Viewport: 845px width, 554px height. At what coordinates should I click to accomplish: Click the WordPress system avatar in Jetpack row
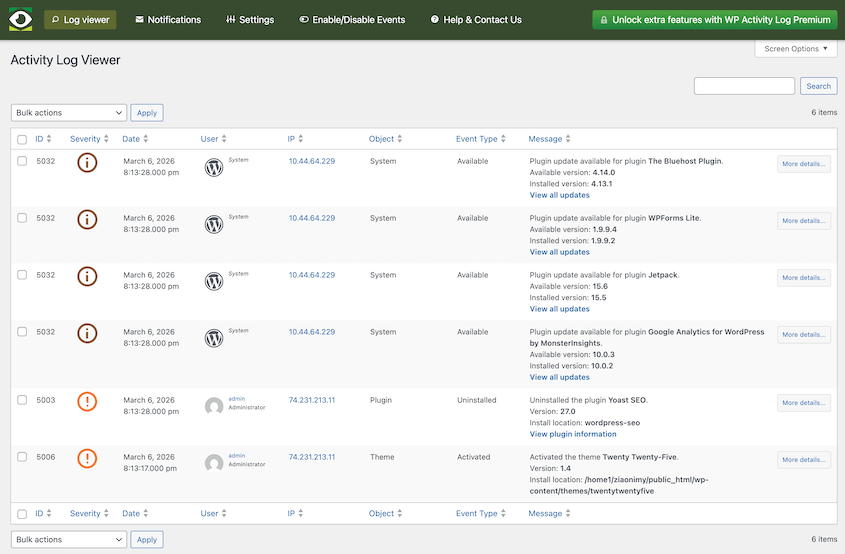(214, 281)
